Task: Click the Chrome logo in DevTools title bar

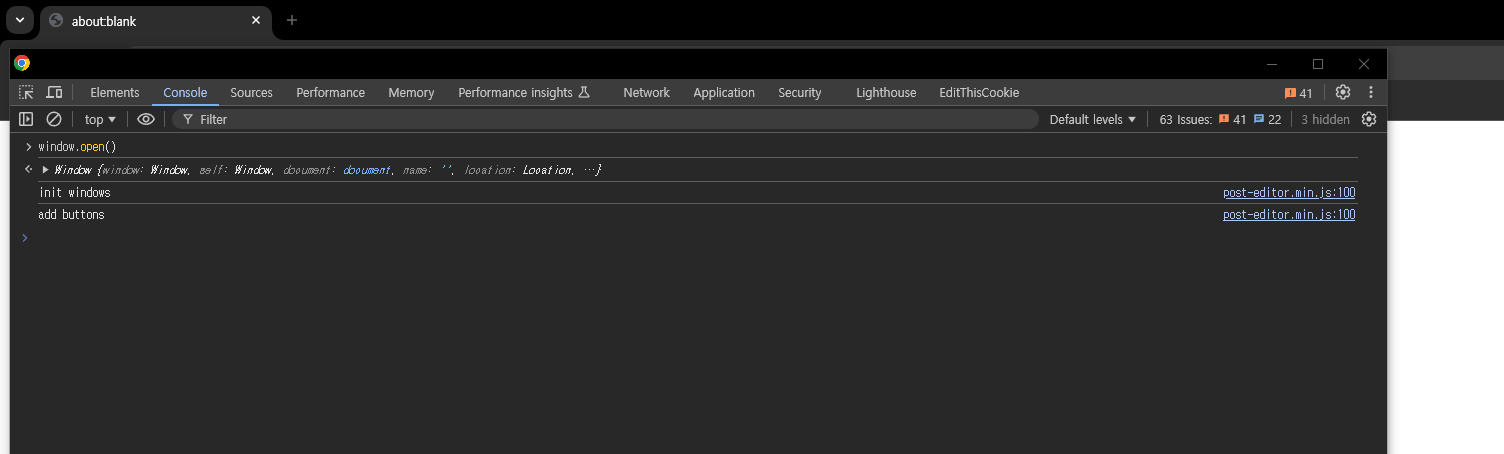Action: pos(22,63)
